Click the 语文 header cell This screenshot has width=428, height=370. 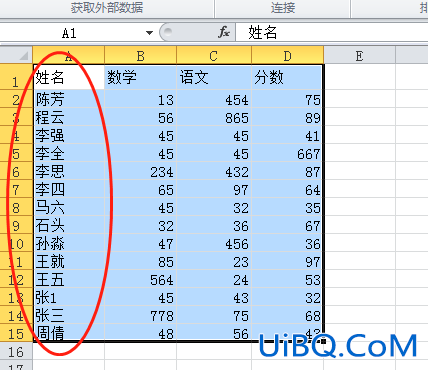pyautogui.click(x=214, y=77)
